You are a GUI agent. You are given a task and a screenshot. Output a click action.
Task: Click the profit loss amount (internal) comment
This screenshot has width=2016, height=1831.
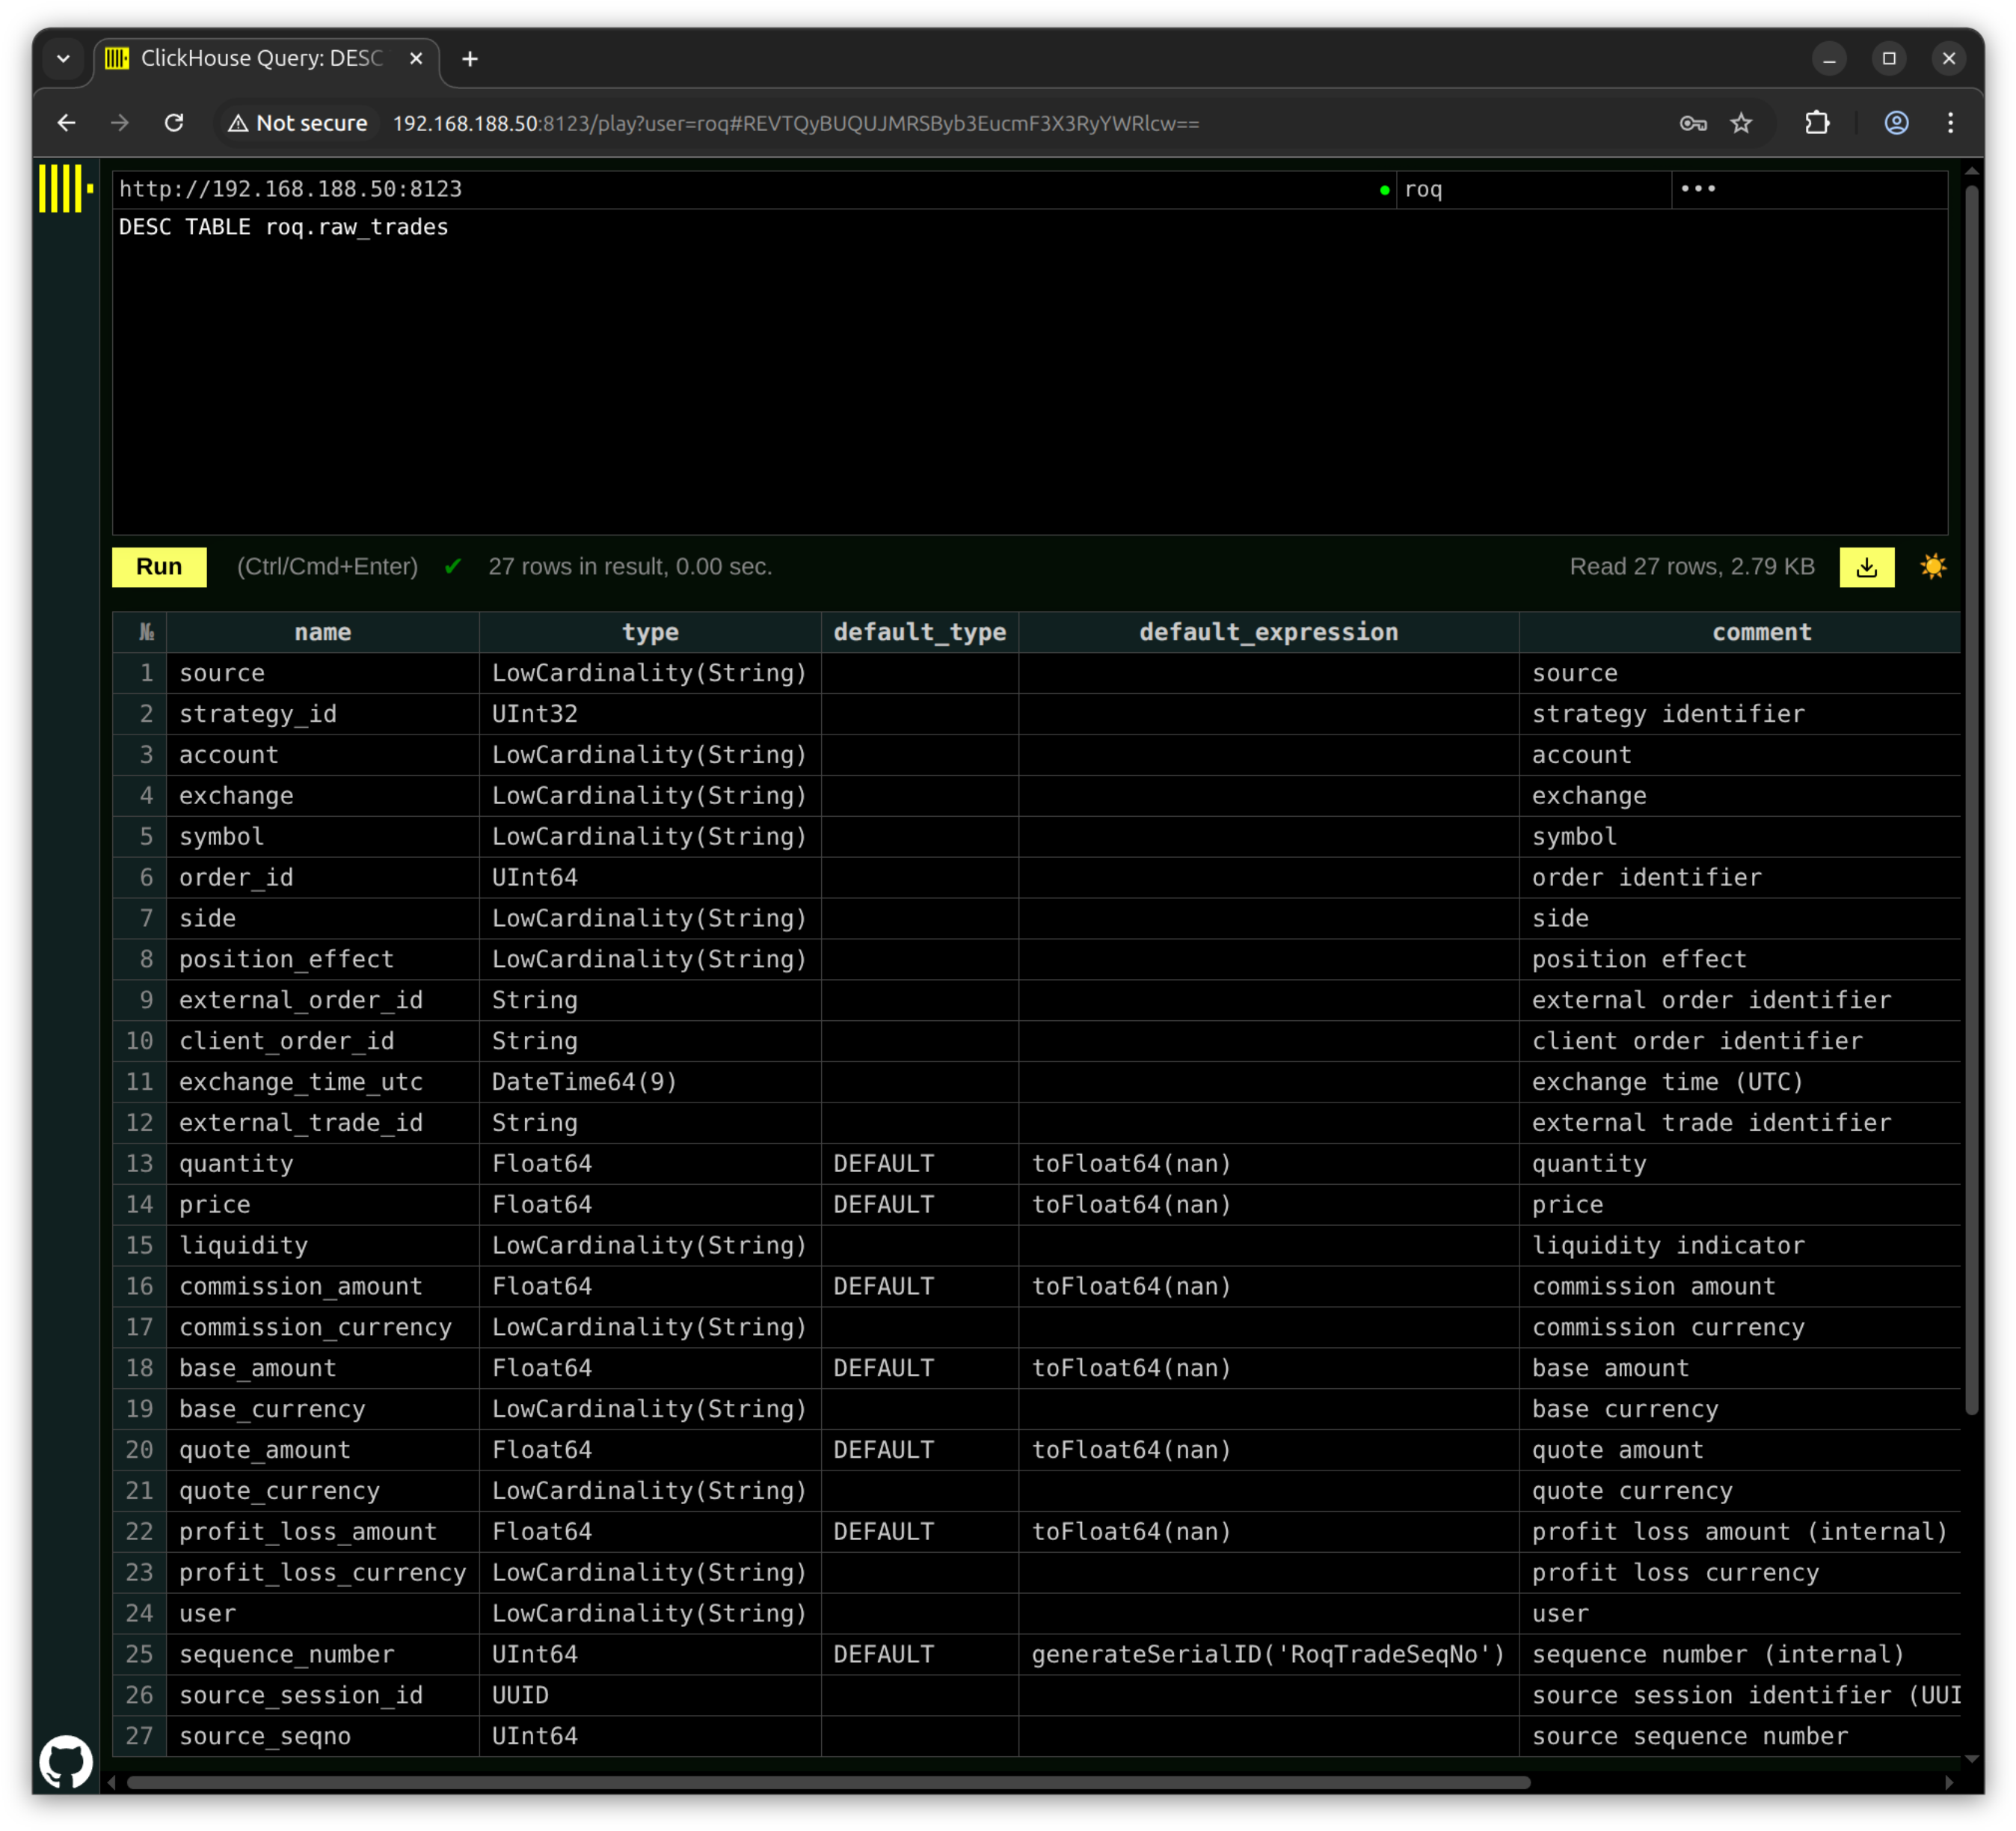pos(1740,1532)
